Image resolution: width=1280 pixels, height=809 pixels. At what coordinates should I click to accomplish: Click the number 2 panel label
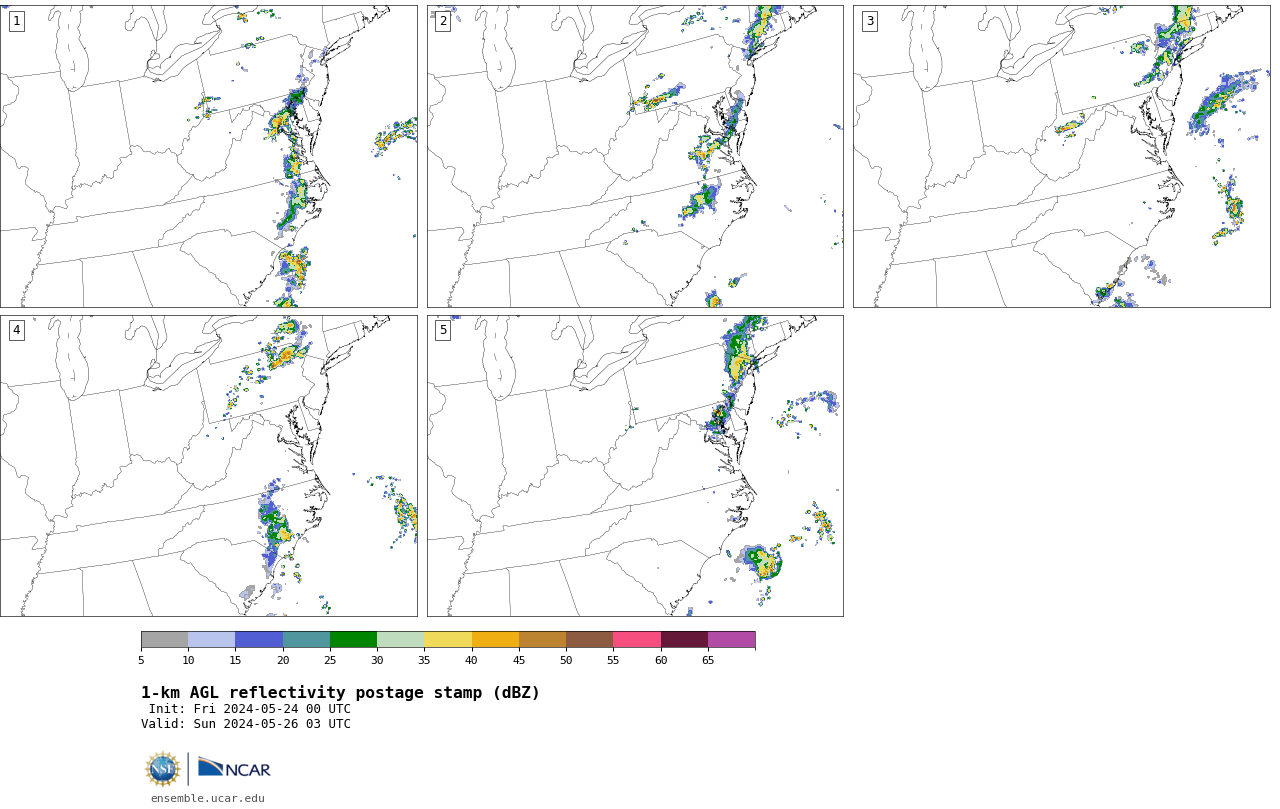pos(442,21)
